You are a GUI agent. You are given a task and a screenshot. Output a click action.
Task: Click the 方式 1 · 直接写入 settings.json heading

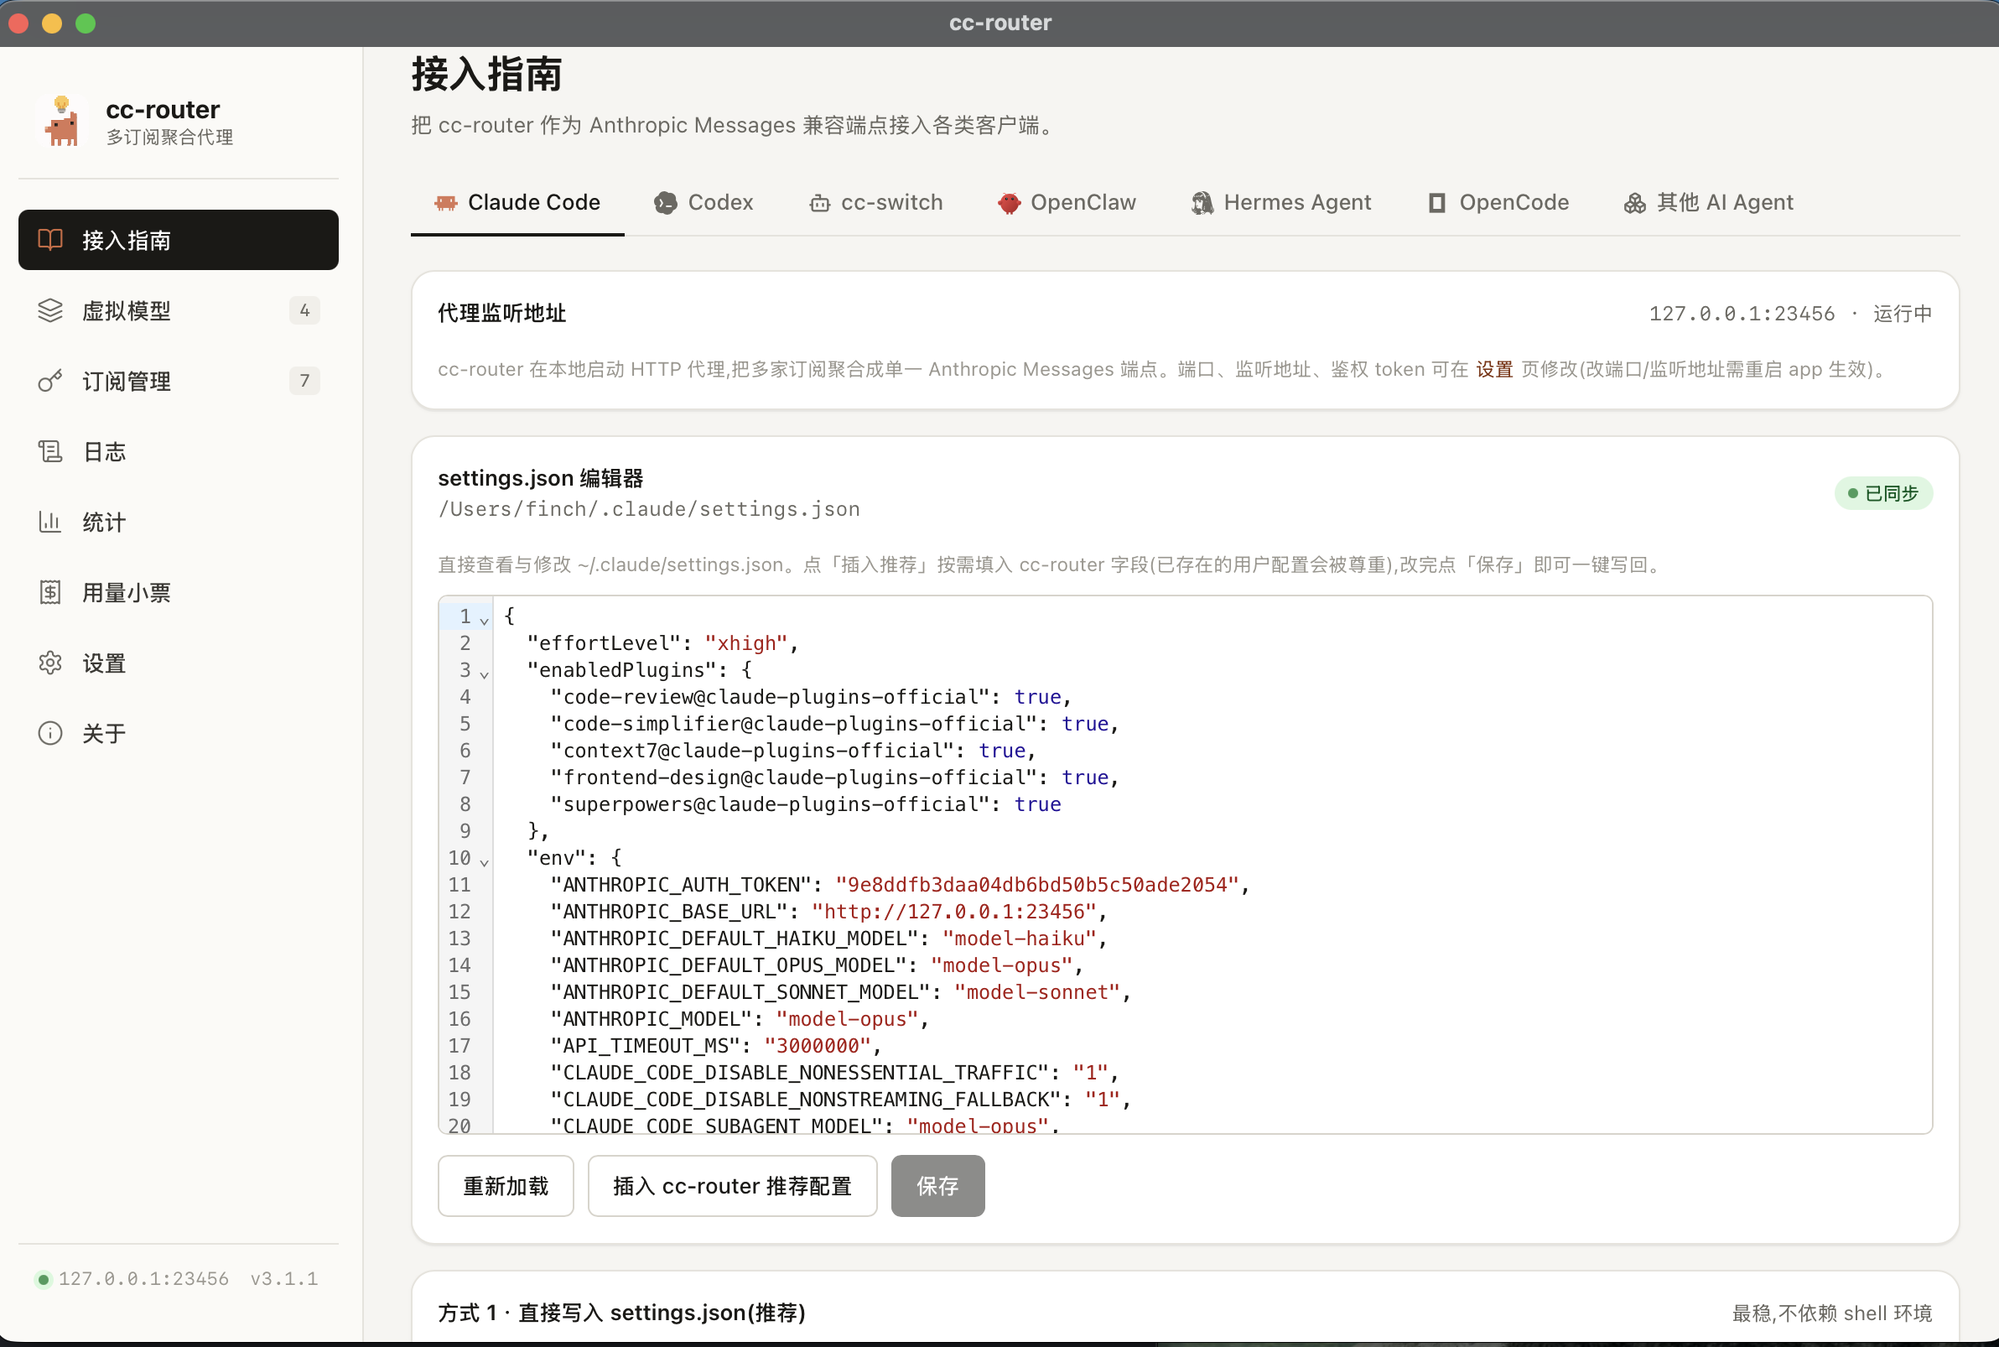point(621,1313)
